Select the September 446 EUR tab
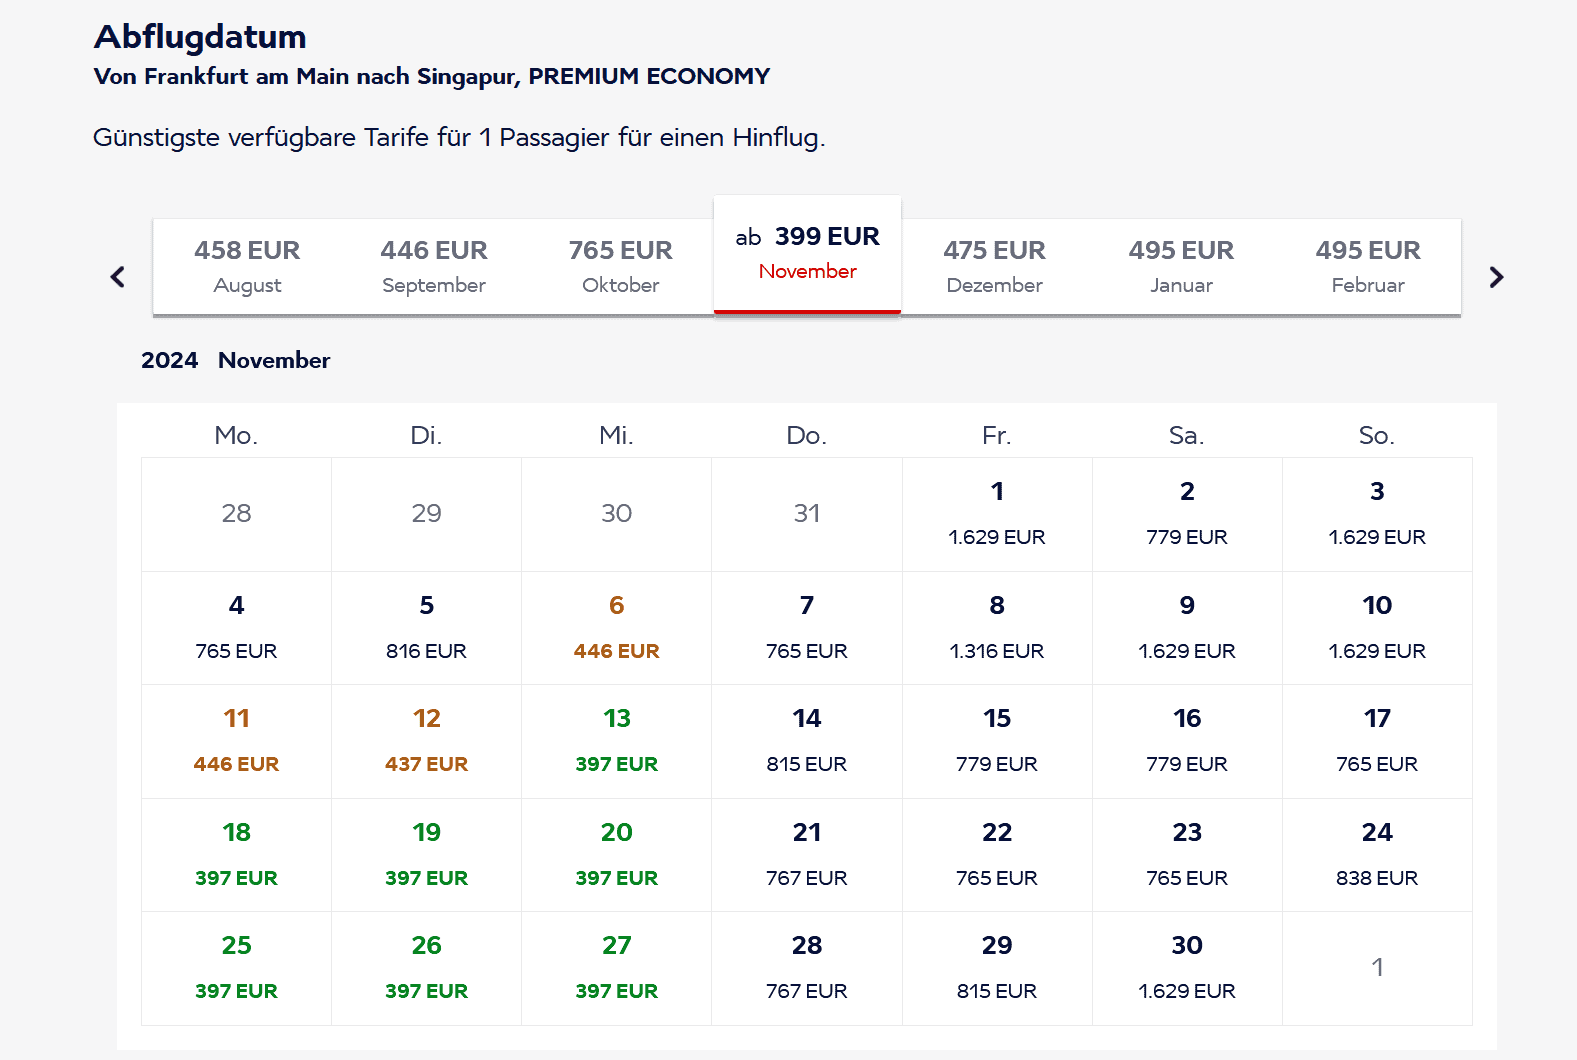 point(434,267)
